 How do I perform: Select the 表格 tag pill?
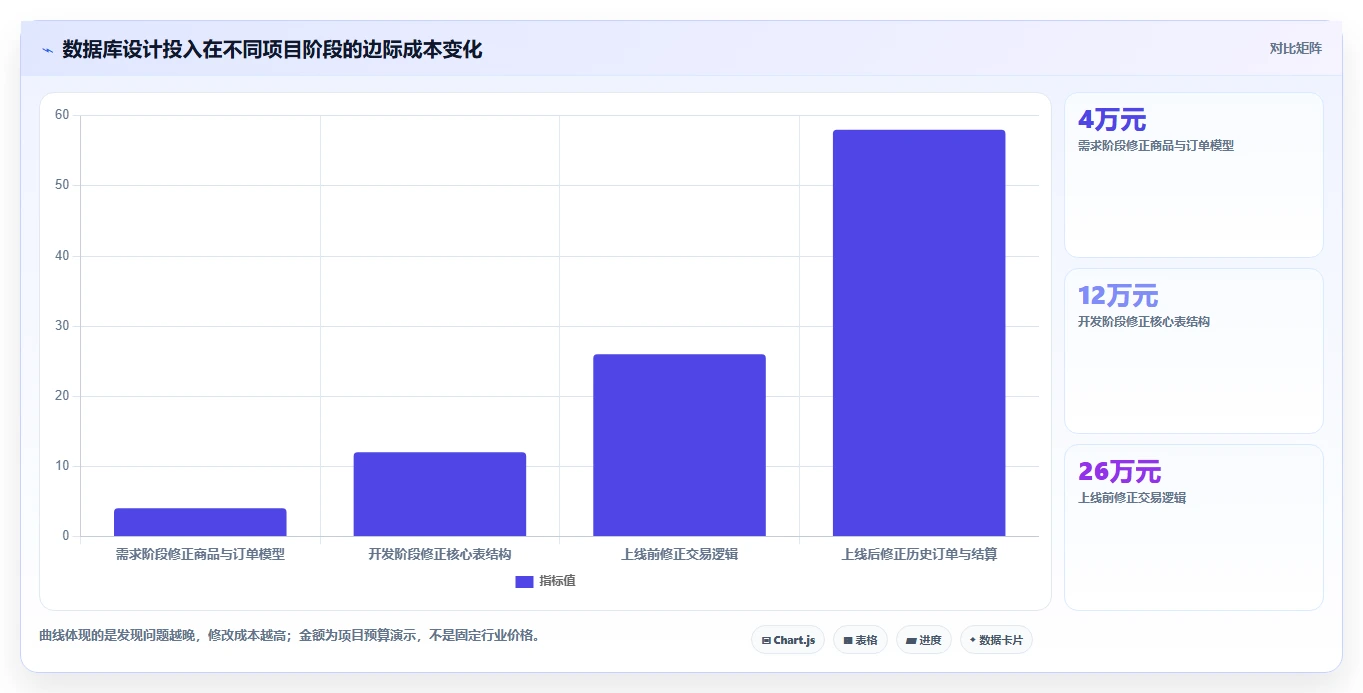coord(860,640)
